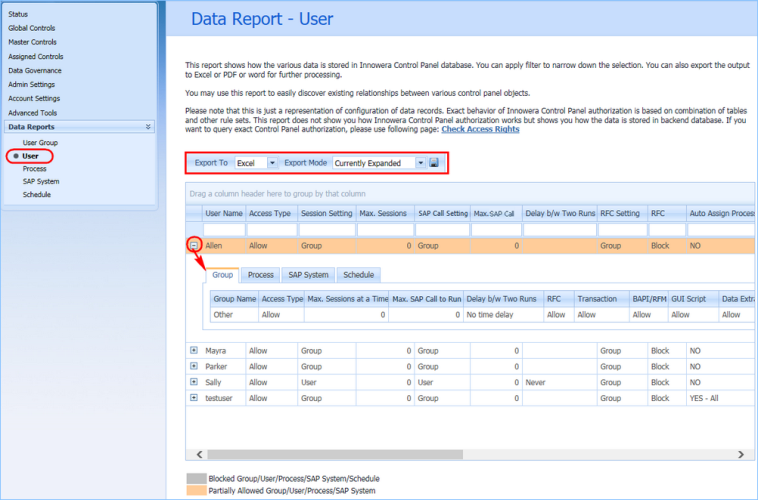Sort by User Name column header
The image size is (758, 500).
click(224, 213)
